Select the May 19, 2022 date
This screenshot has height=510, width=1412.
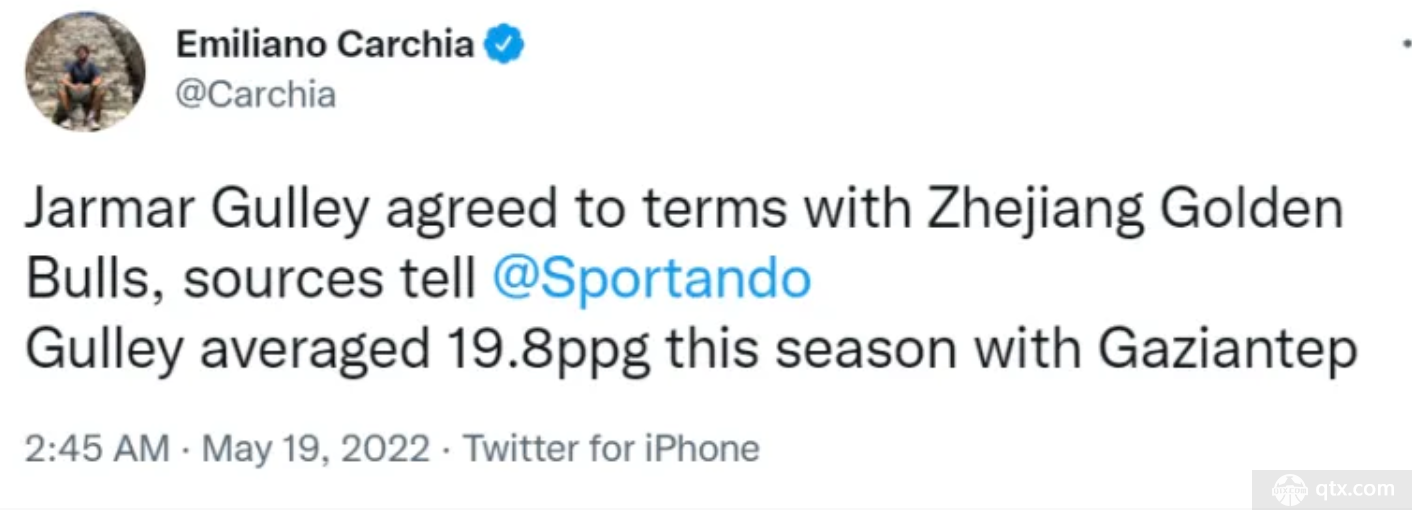(316, 449)
